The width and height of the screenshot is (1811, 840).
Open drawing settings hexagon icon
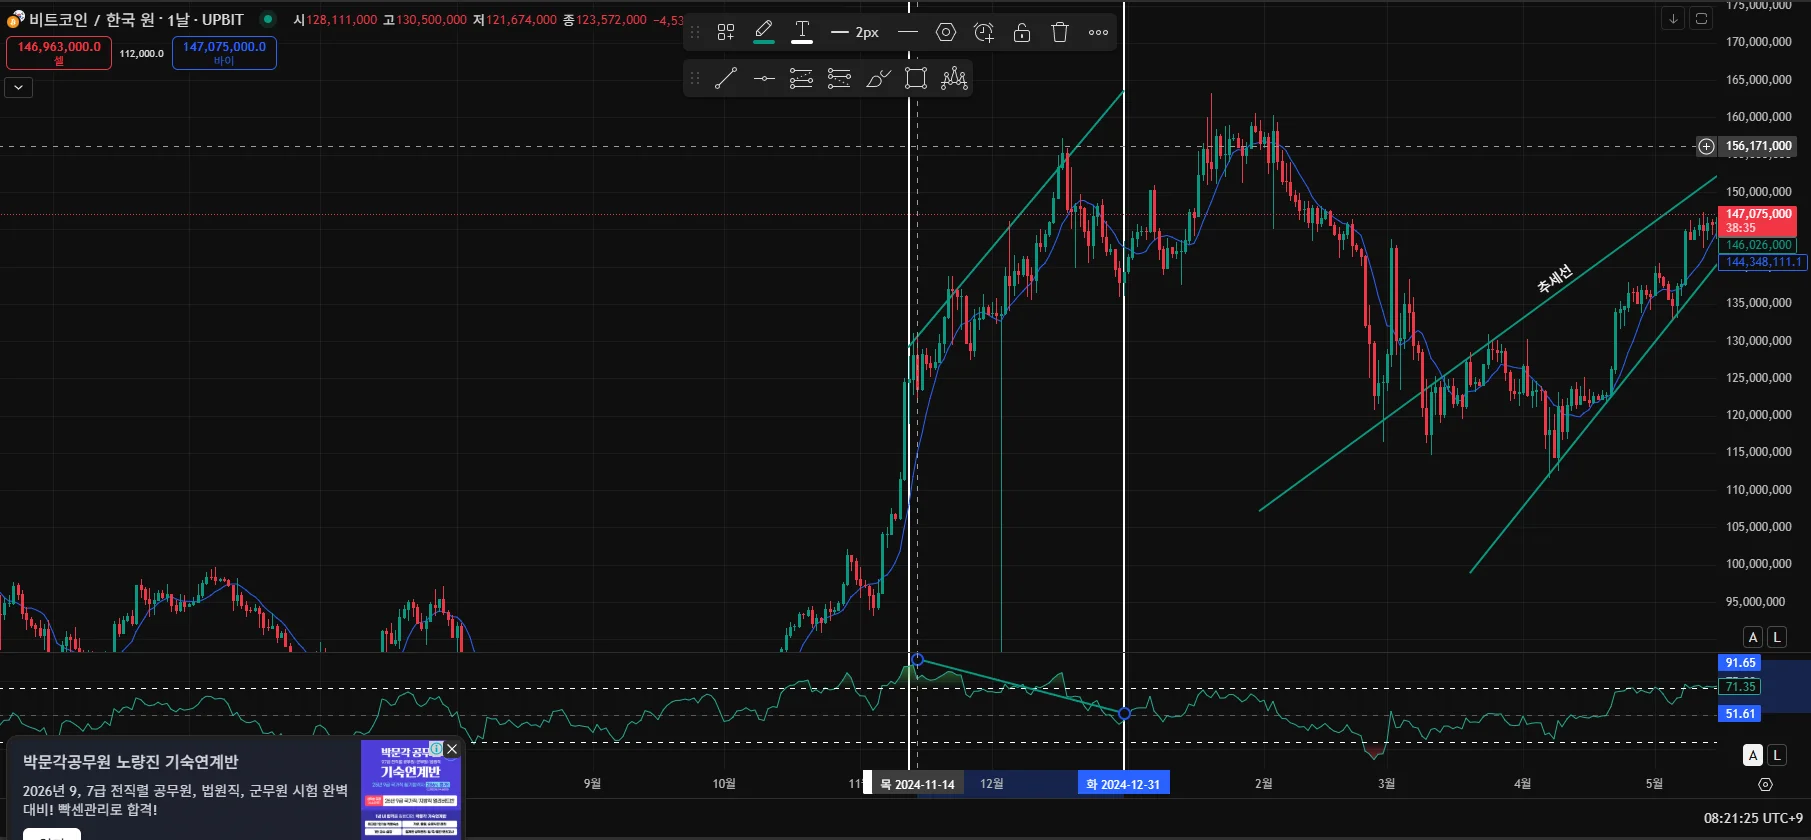[946, 32]
